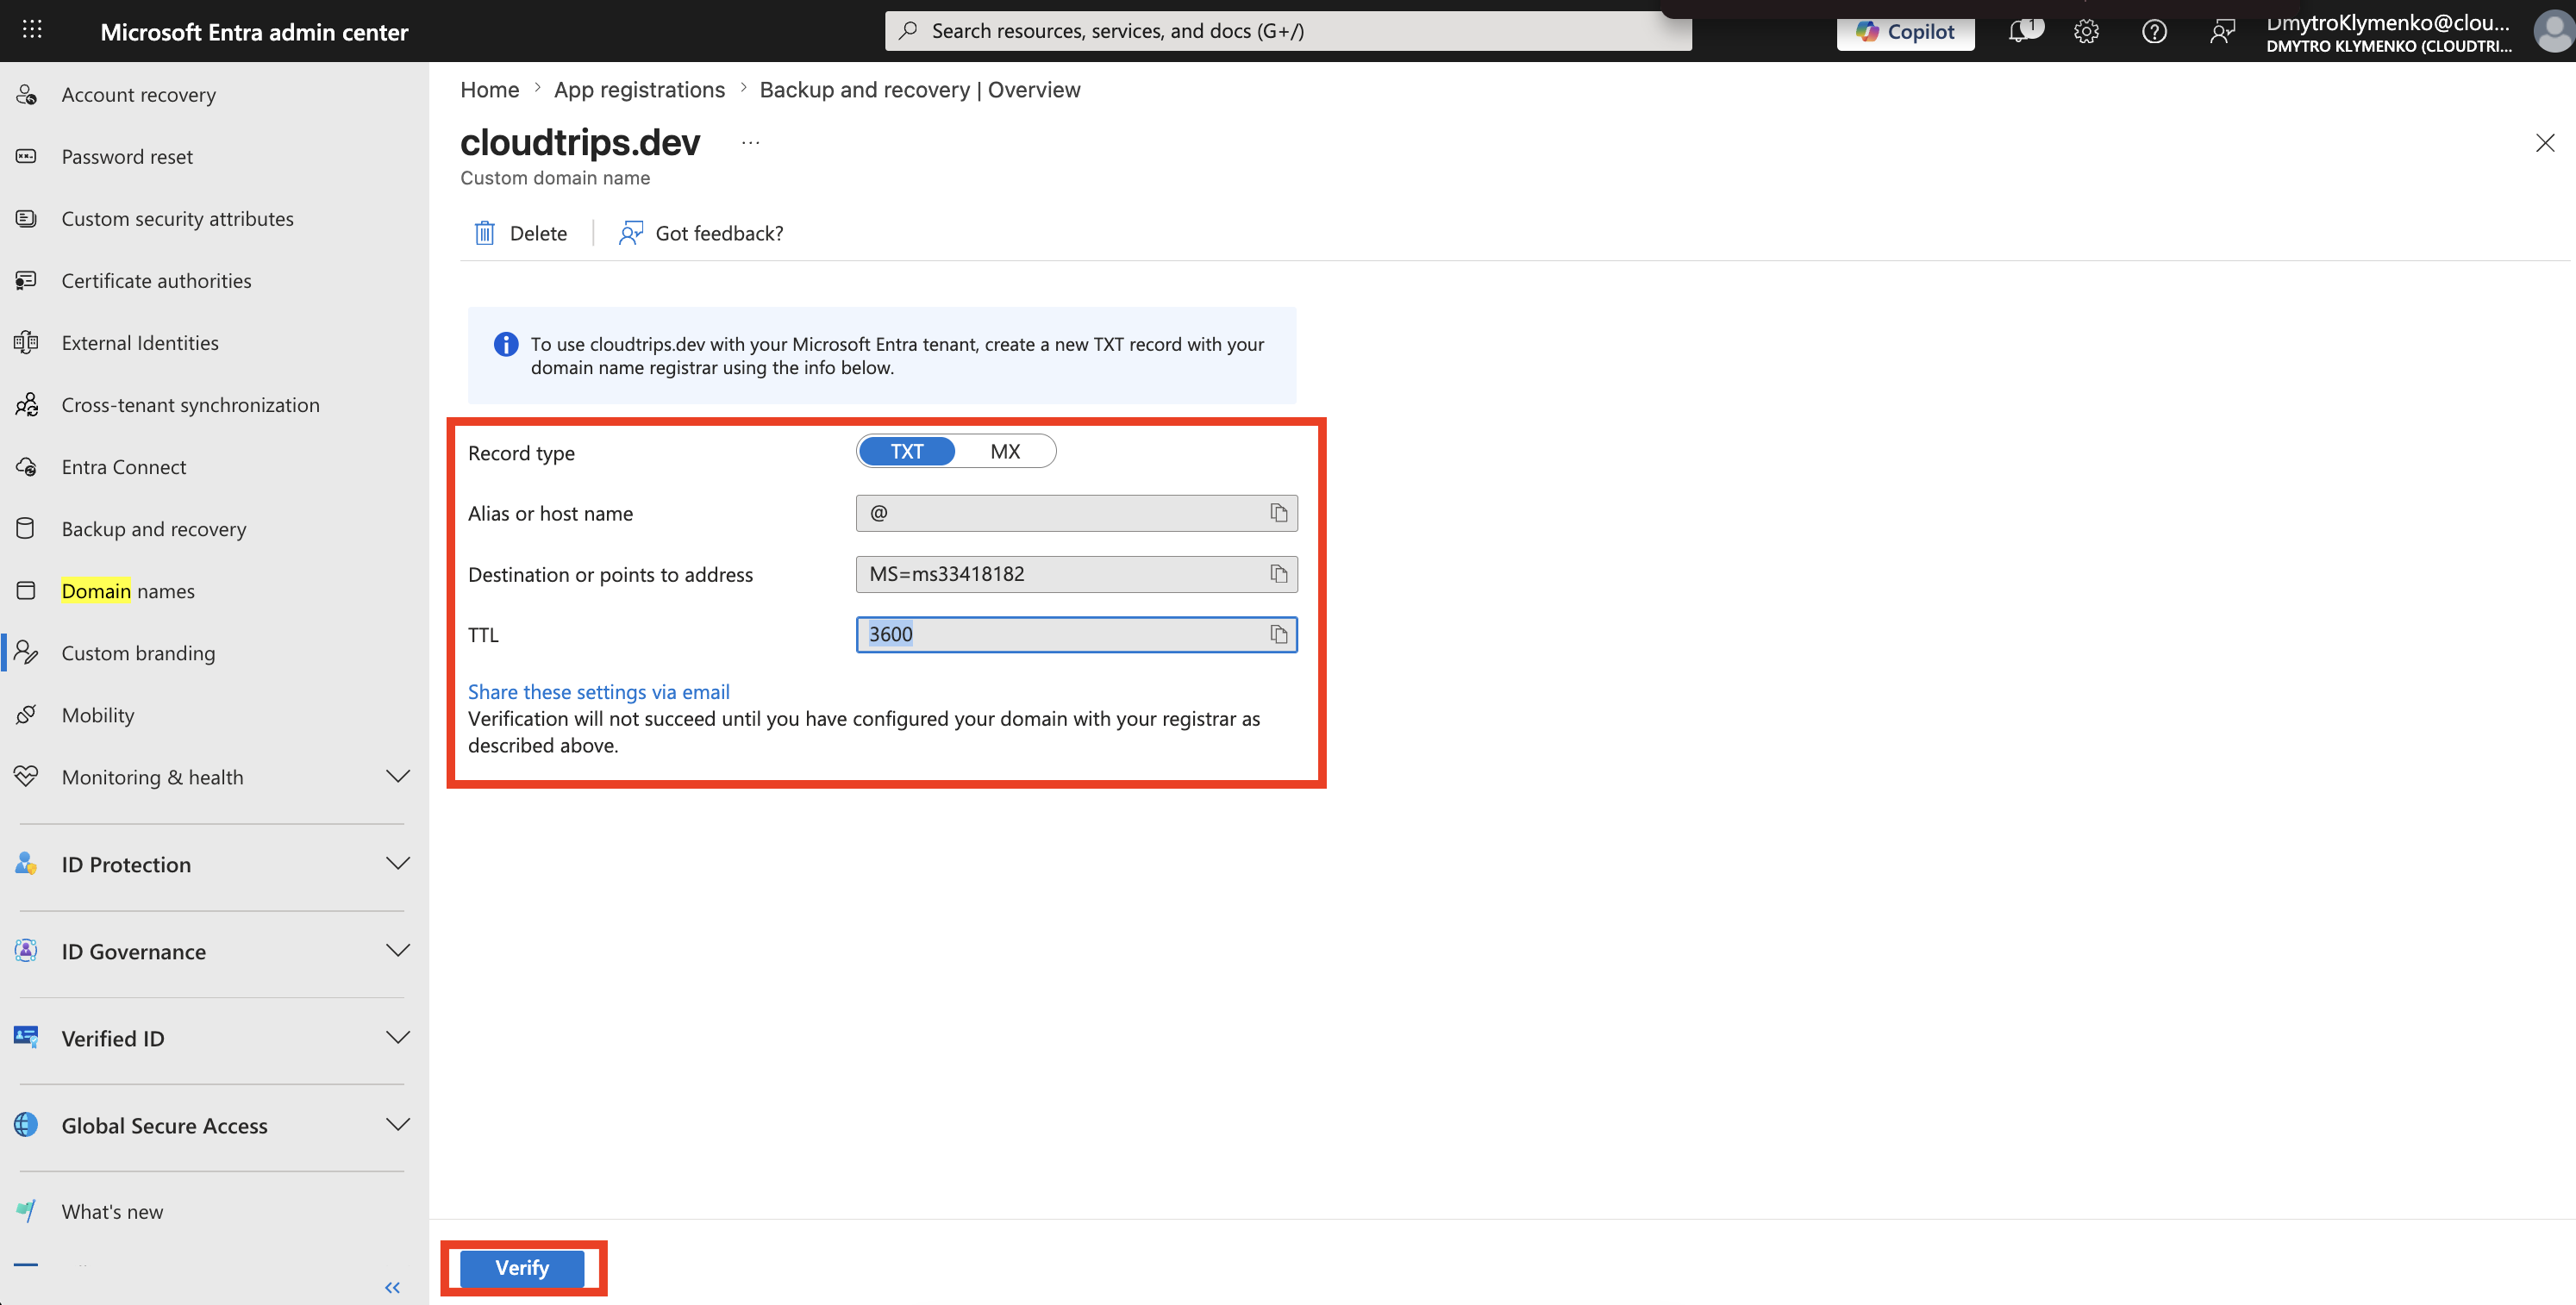Click the Custom branding sidebar icon
Image resolution: width=2576 pixels, height=1305 pixels.
[27, 652]
